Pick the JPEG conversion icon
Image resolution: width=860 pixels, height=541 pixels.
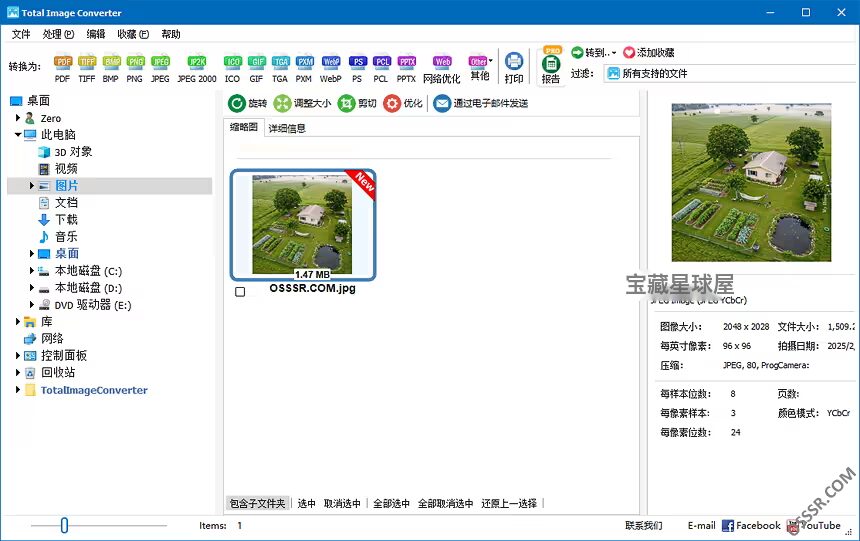(x=160, y=67)
